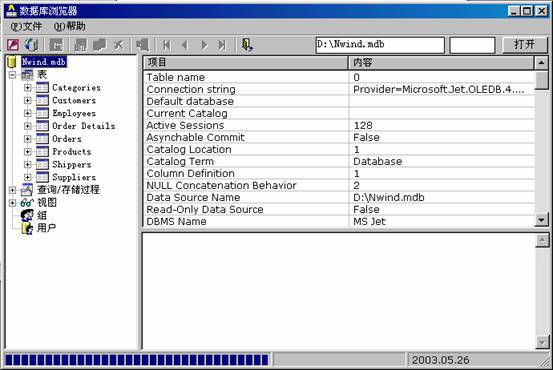Viewport: 553px width, 370px height.
Task: Click the property list scroll down arrow
Action: point(541,220)
